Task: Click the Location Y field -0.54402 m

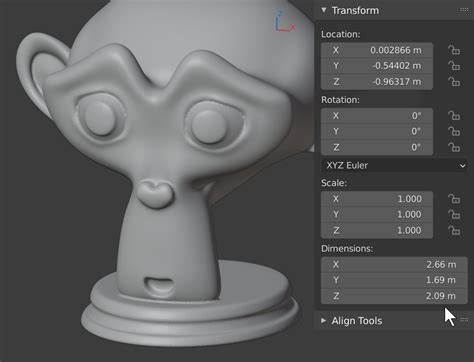Action: (377, 66)
